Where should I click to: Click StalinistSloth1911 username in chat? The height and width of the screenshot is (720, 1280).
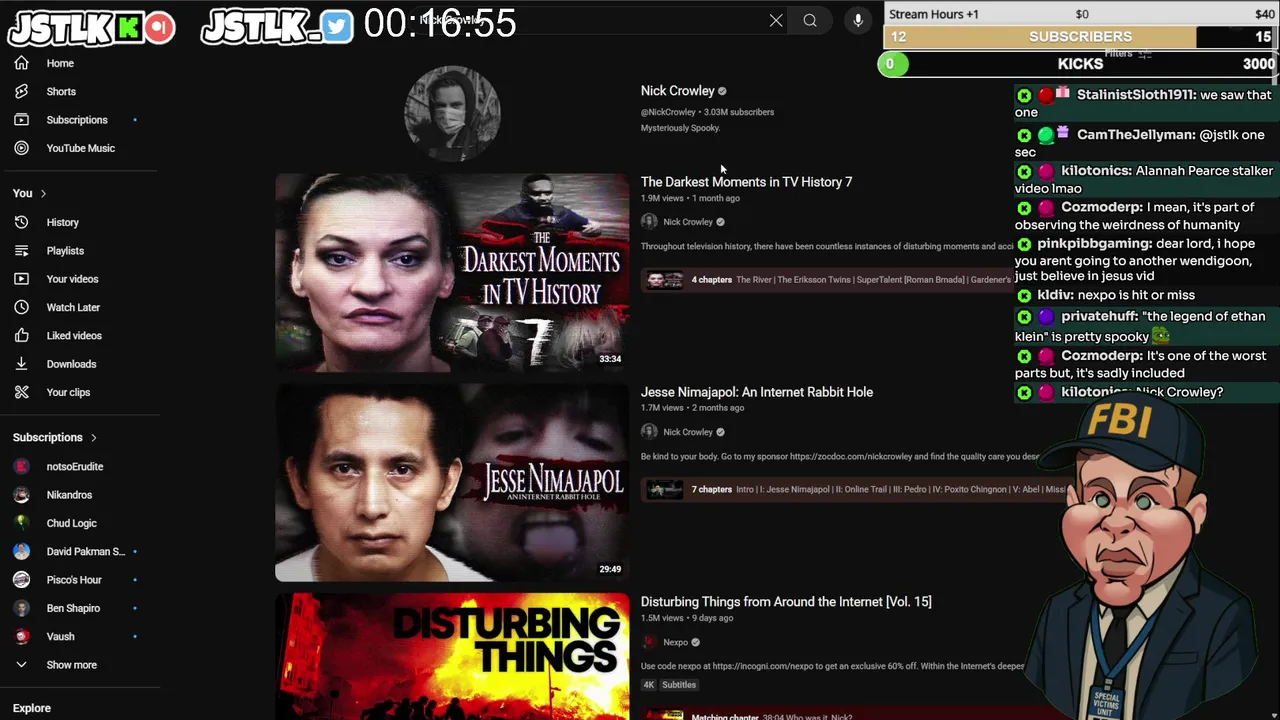tap(1134, 95)
